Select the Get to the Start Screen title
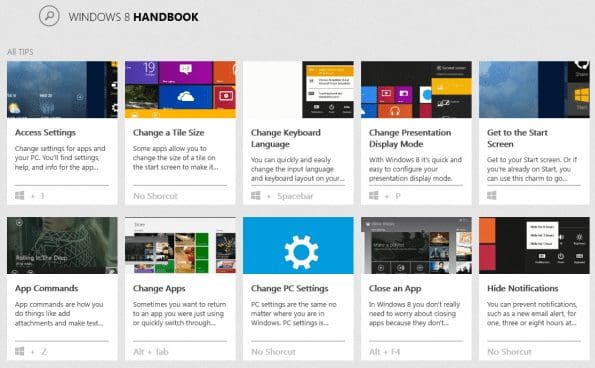The image size is (595, 368). 517,138
